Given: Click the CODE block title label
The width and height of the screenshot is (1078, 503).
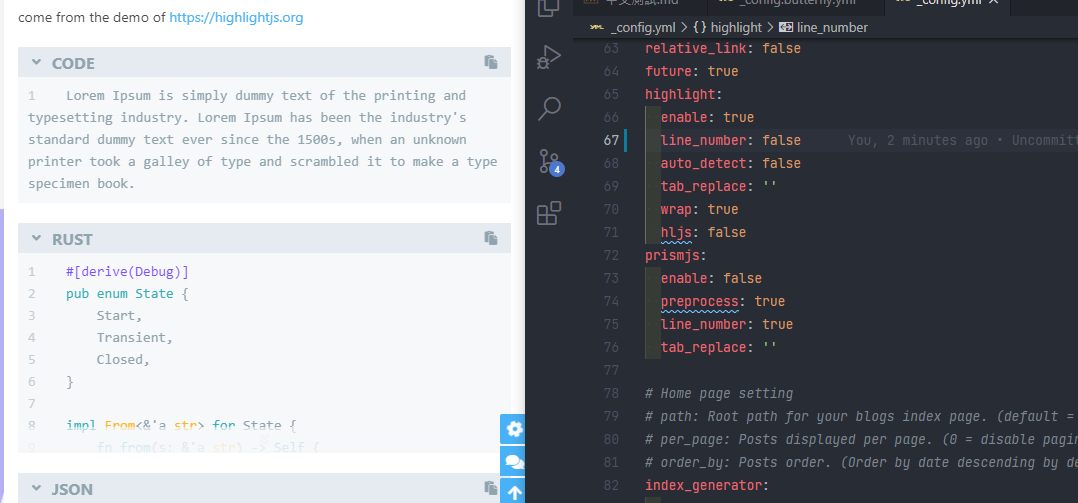Looking at the screenshot, I should coord(74,63).
